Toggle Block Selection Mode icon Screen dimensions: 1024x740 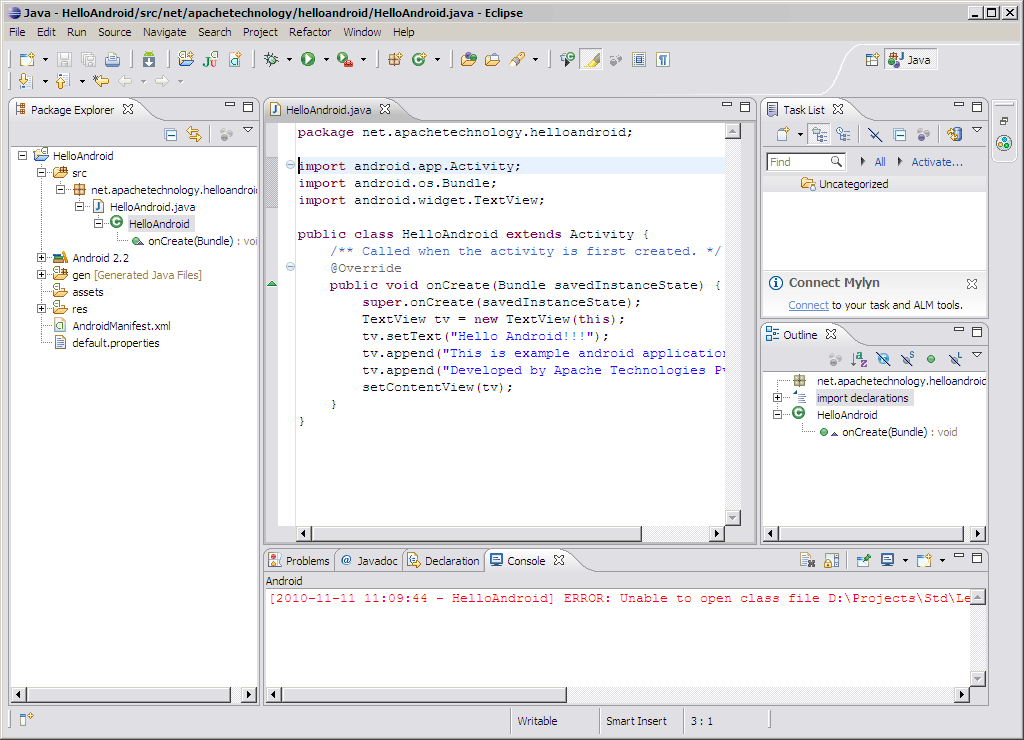pyautogui.click(x=639, y=59)
